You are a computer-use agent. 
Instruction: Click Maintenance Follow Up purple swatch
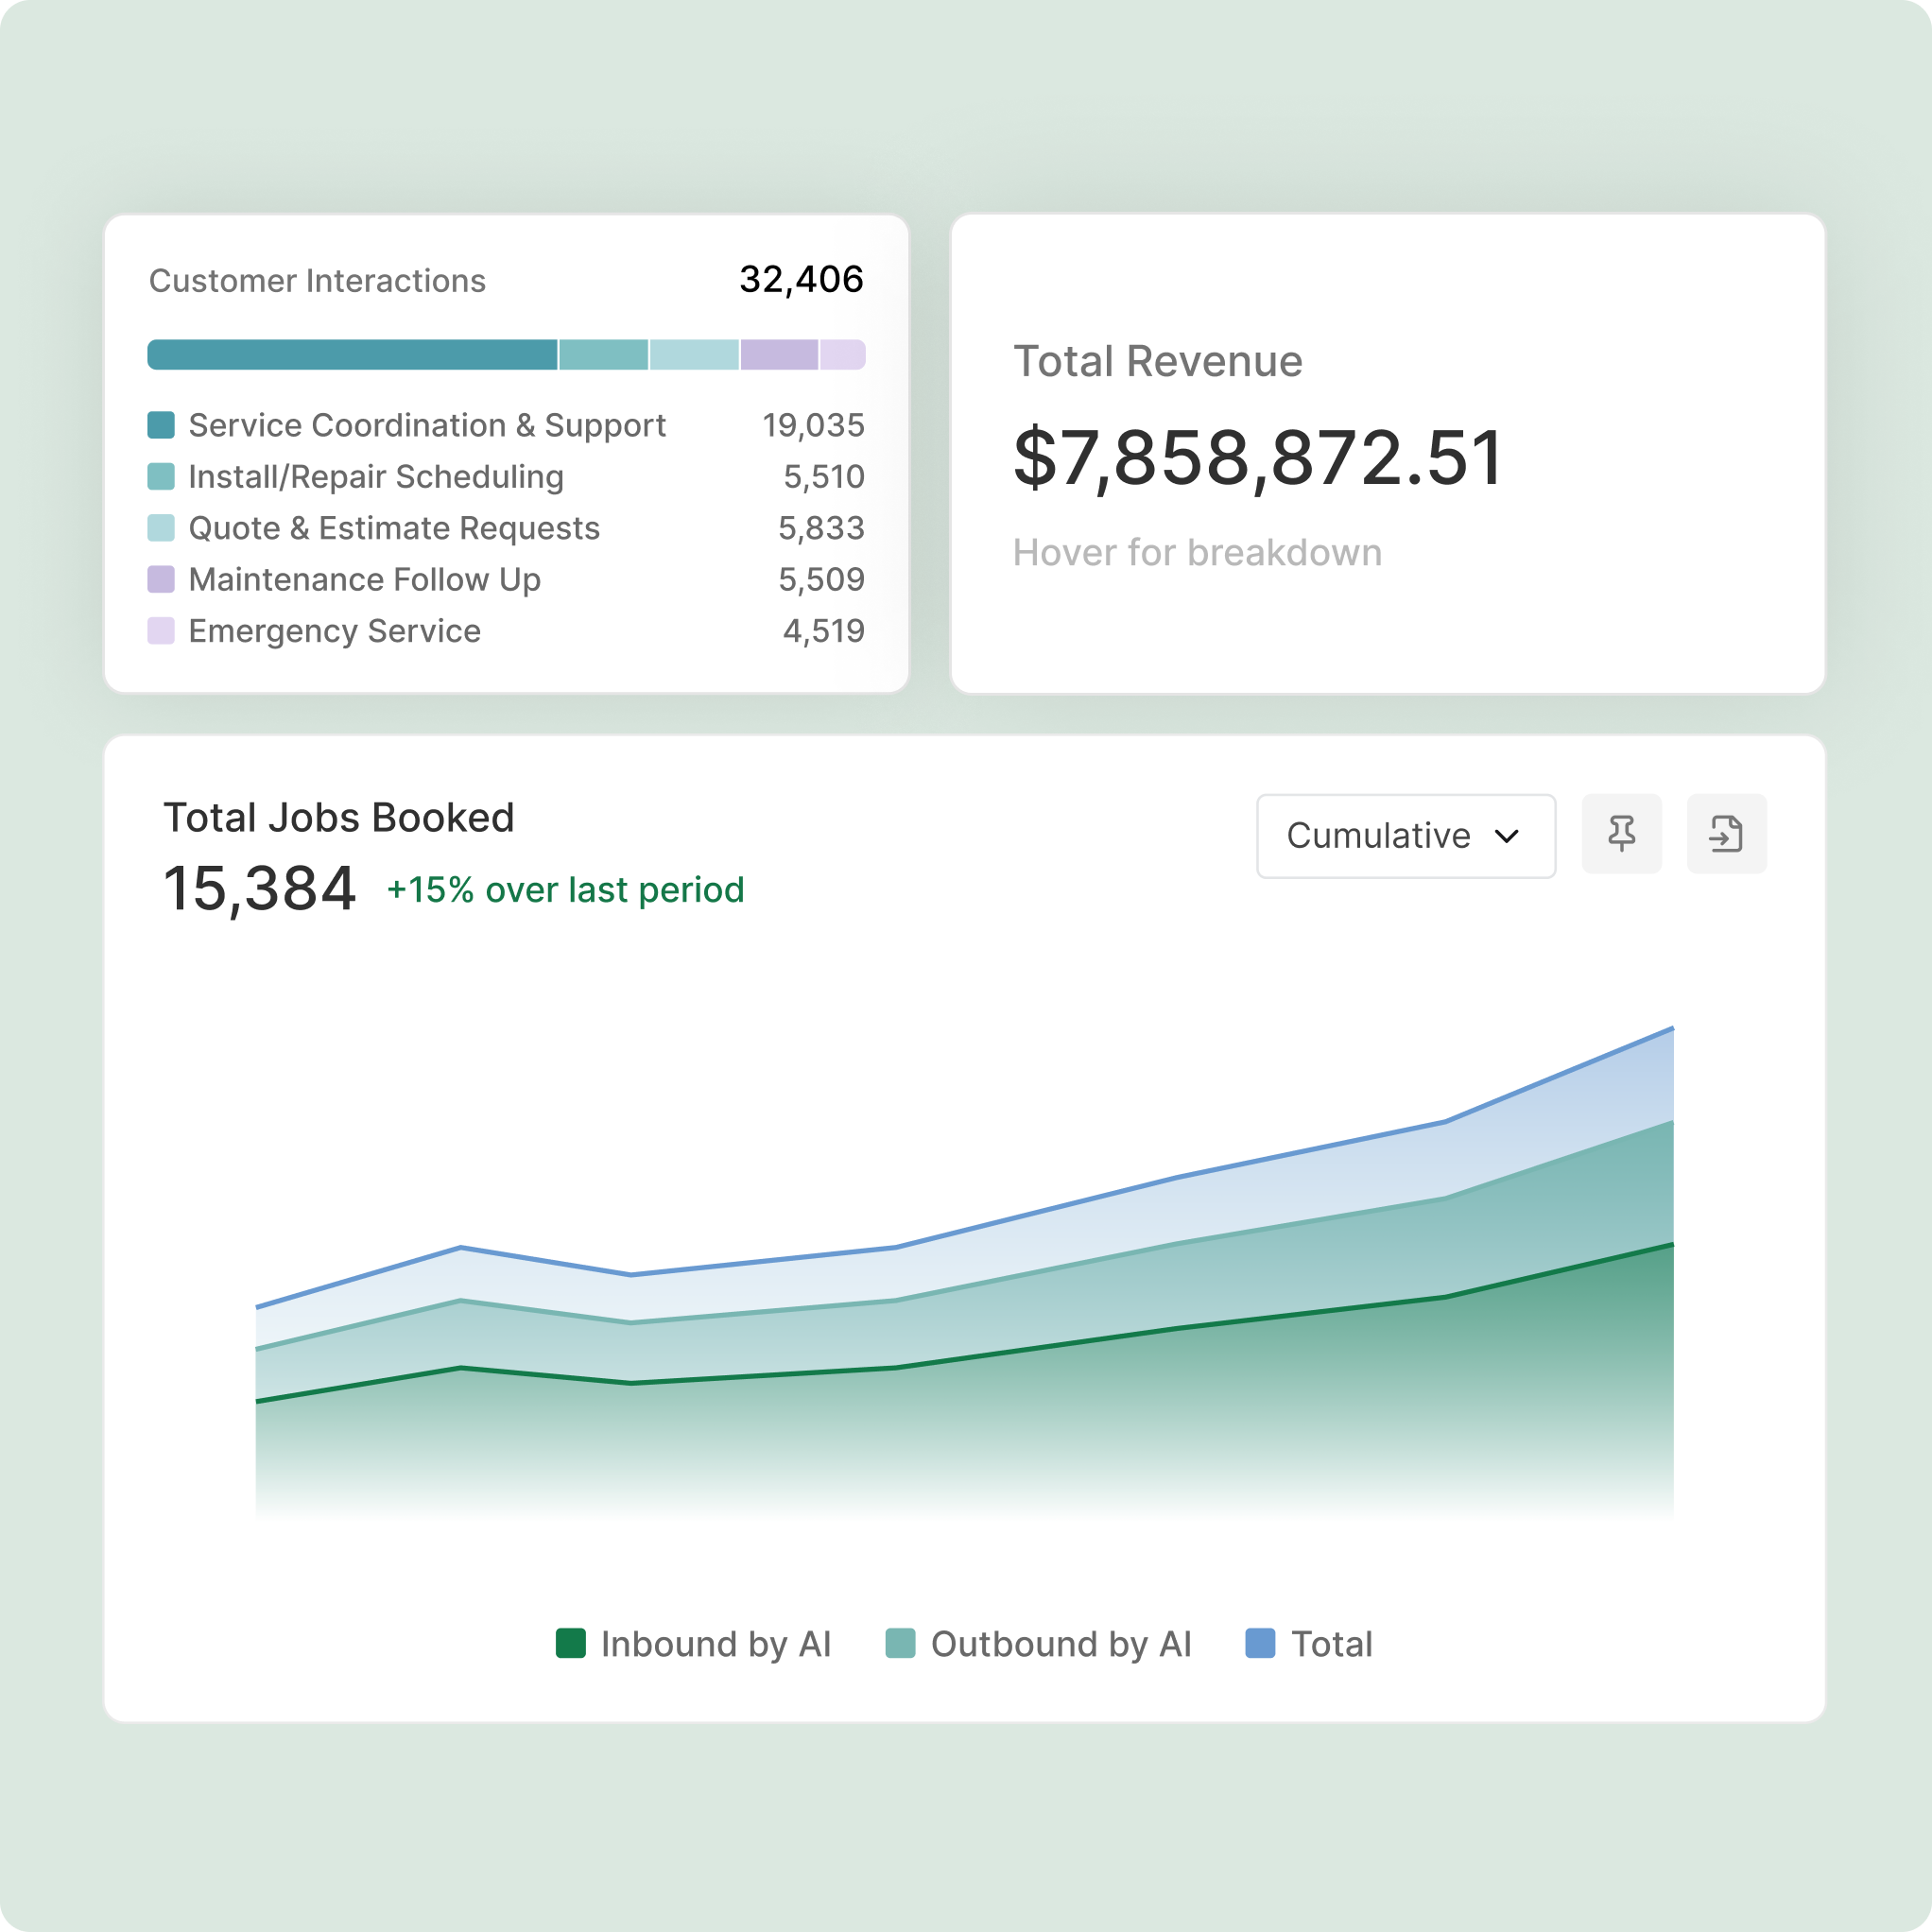point(161,579)
